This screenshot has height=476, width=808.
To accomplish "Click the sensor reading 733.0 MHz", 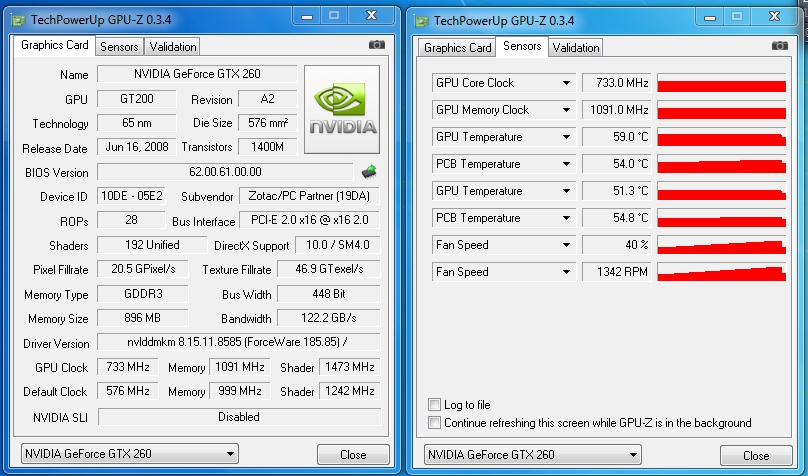I will (616, 83).
